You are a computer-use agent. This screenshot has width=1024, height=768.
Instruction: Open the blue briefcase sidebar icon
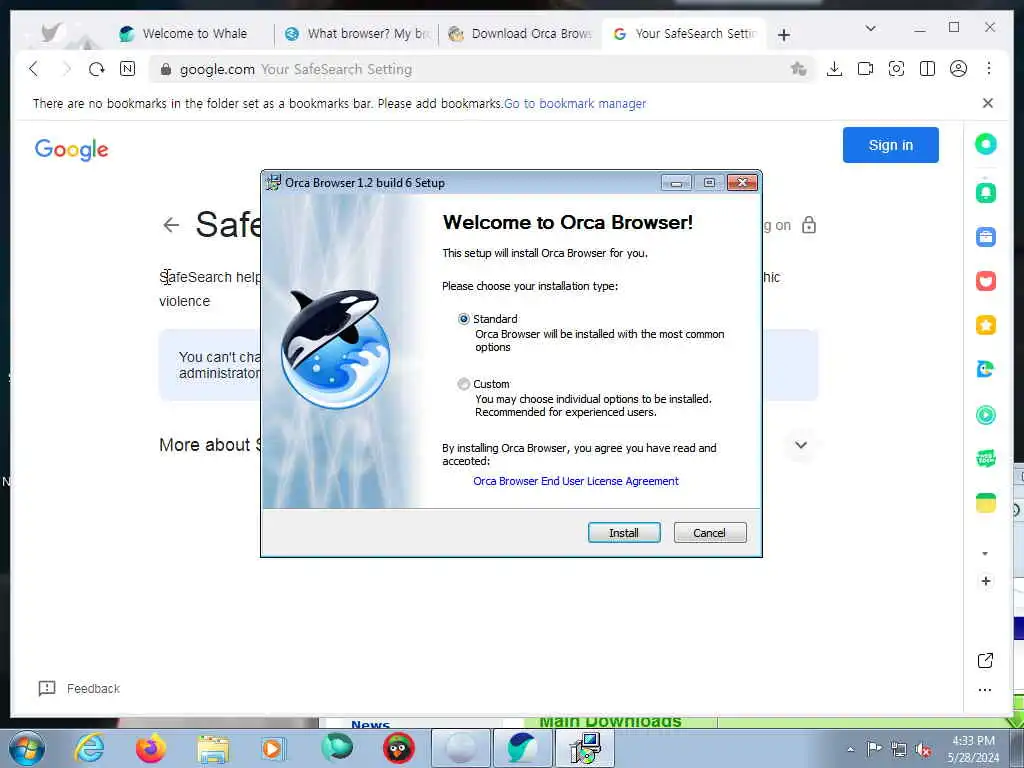[x=985, y=236]
